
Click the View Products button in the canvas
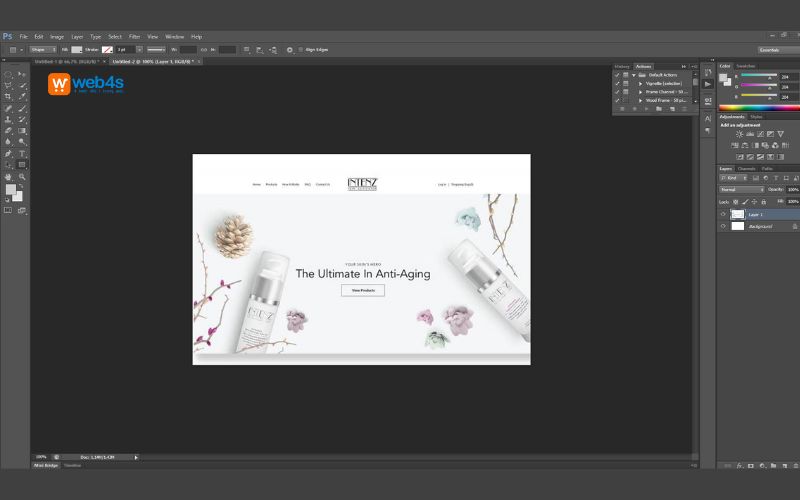coord(362,290)
